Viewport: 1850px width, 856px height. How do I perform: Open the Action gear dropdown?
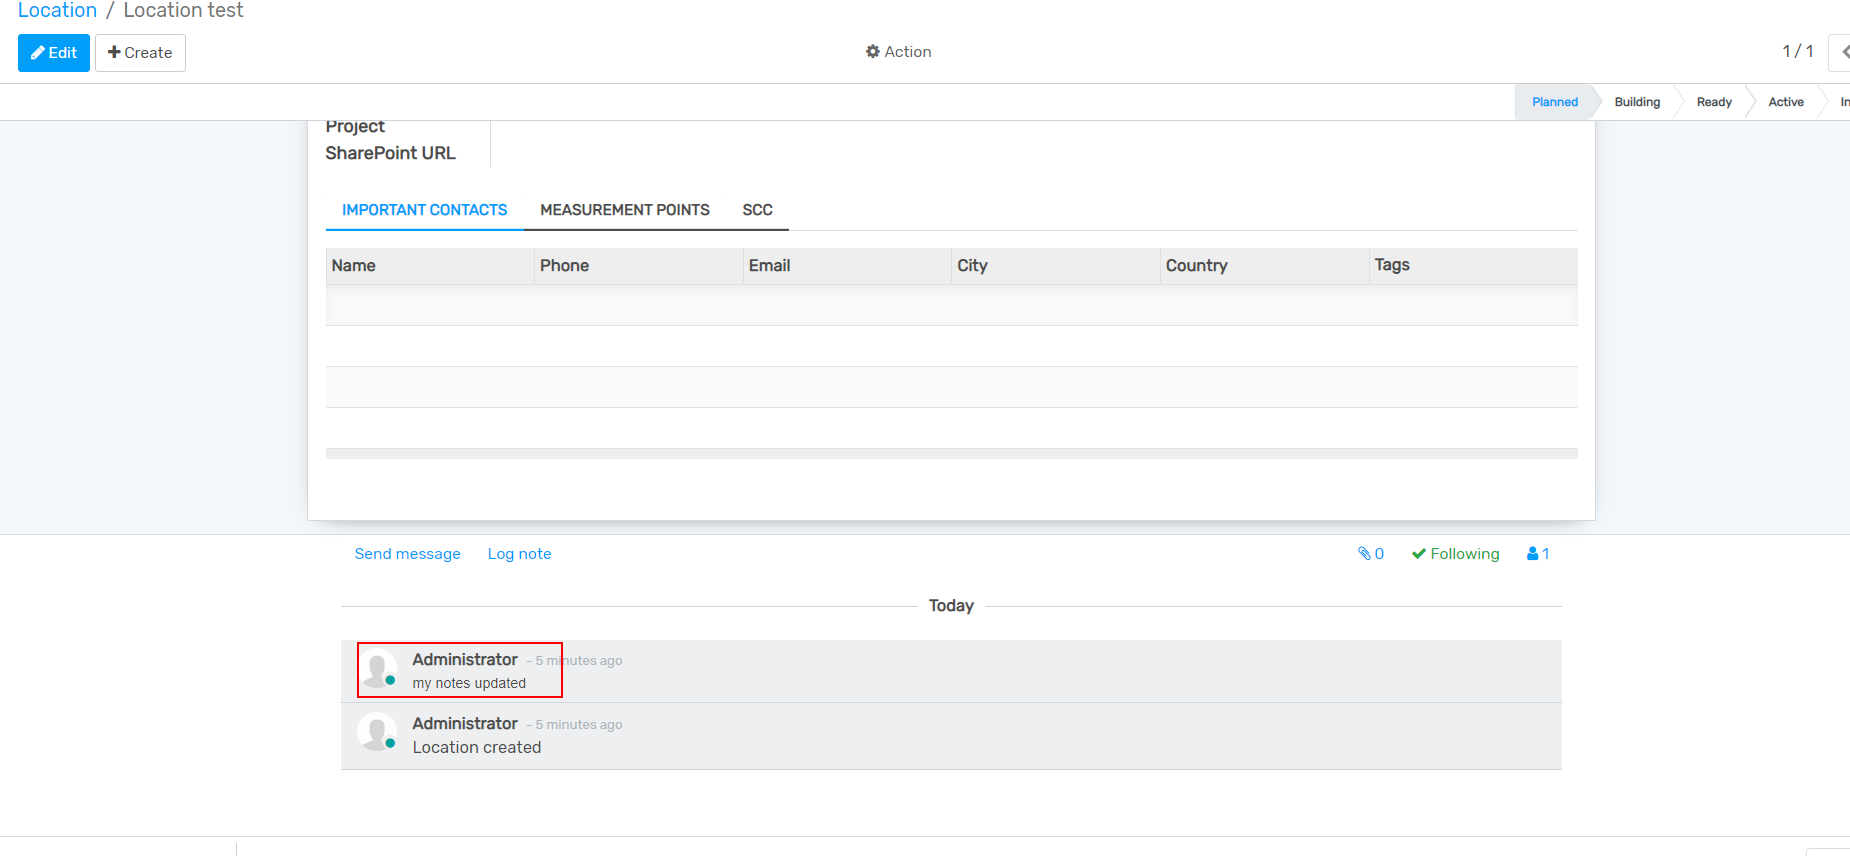click(898, 52)
